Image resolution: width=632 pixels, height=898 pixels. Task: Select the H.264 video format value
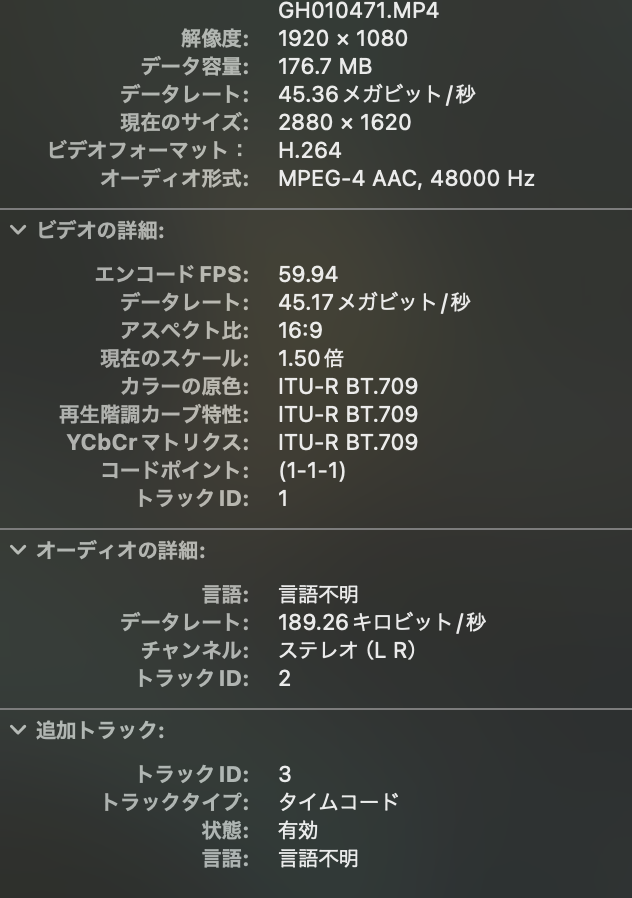coord(309,151)
